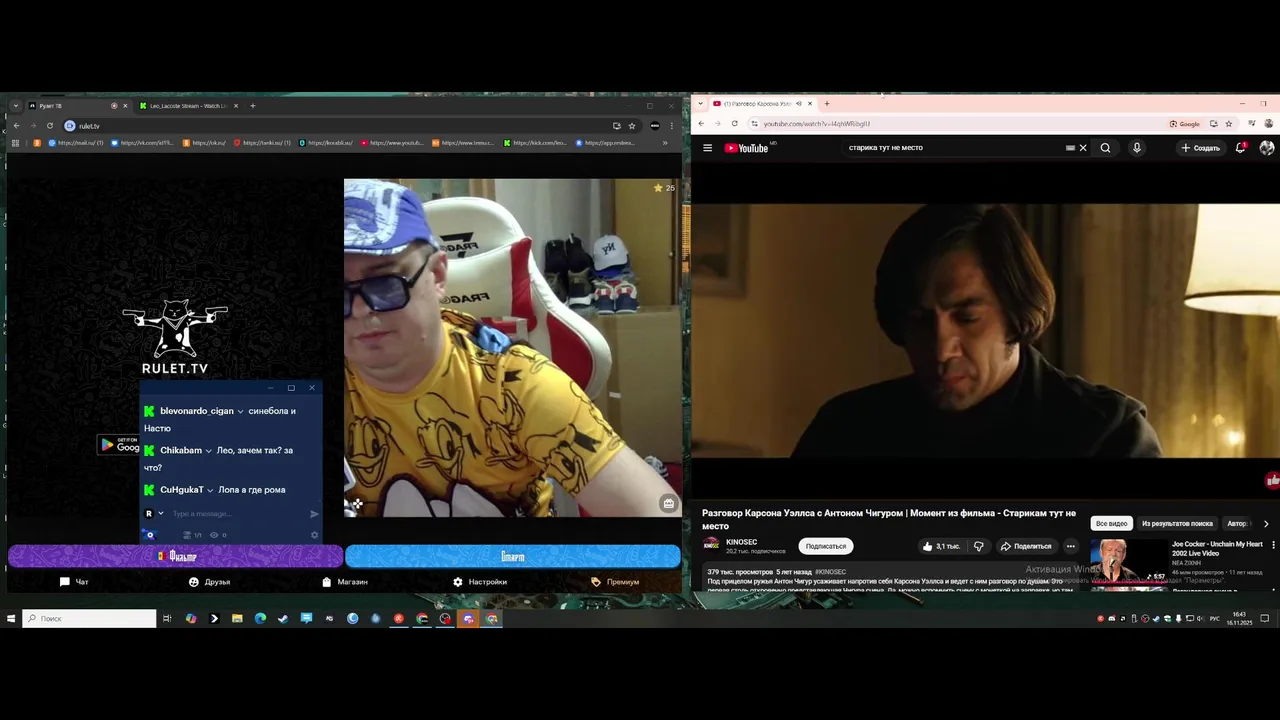Click the blue Старт button
Screen dimensions: 1280x720
point(512,556)
